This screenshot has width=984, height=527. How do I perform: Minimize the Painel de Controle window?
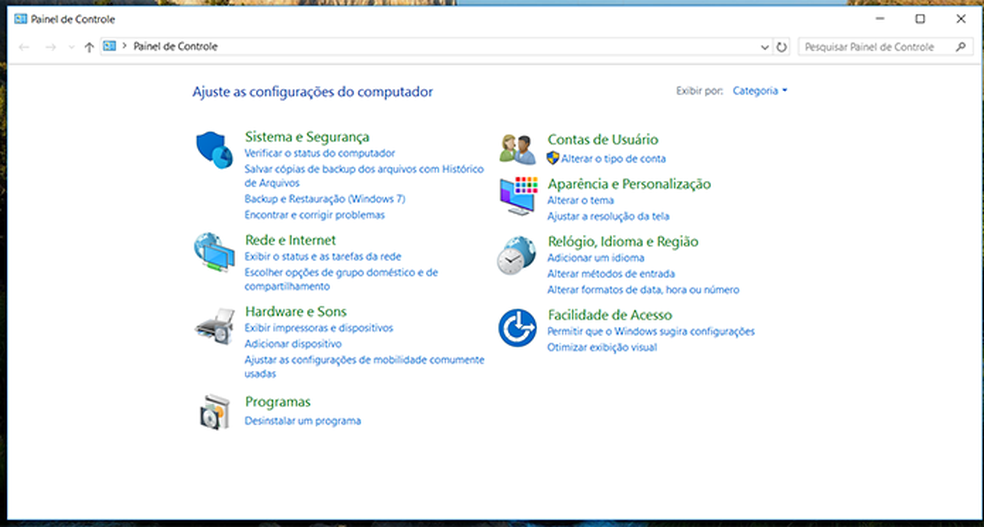(x=879, y=19)
